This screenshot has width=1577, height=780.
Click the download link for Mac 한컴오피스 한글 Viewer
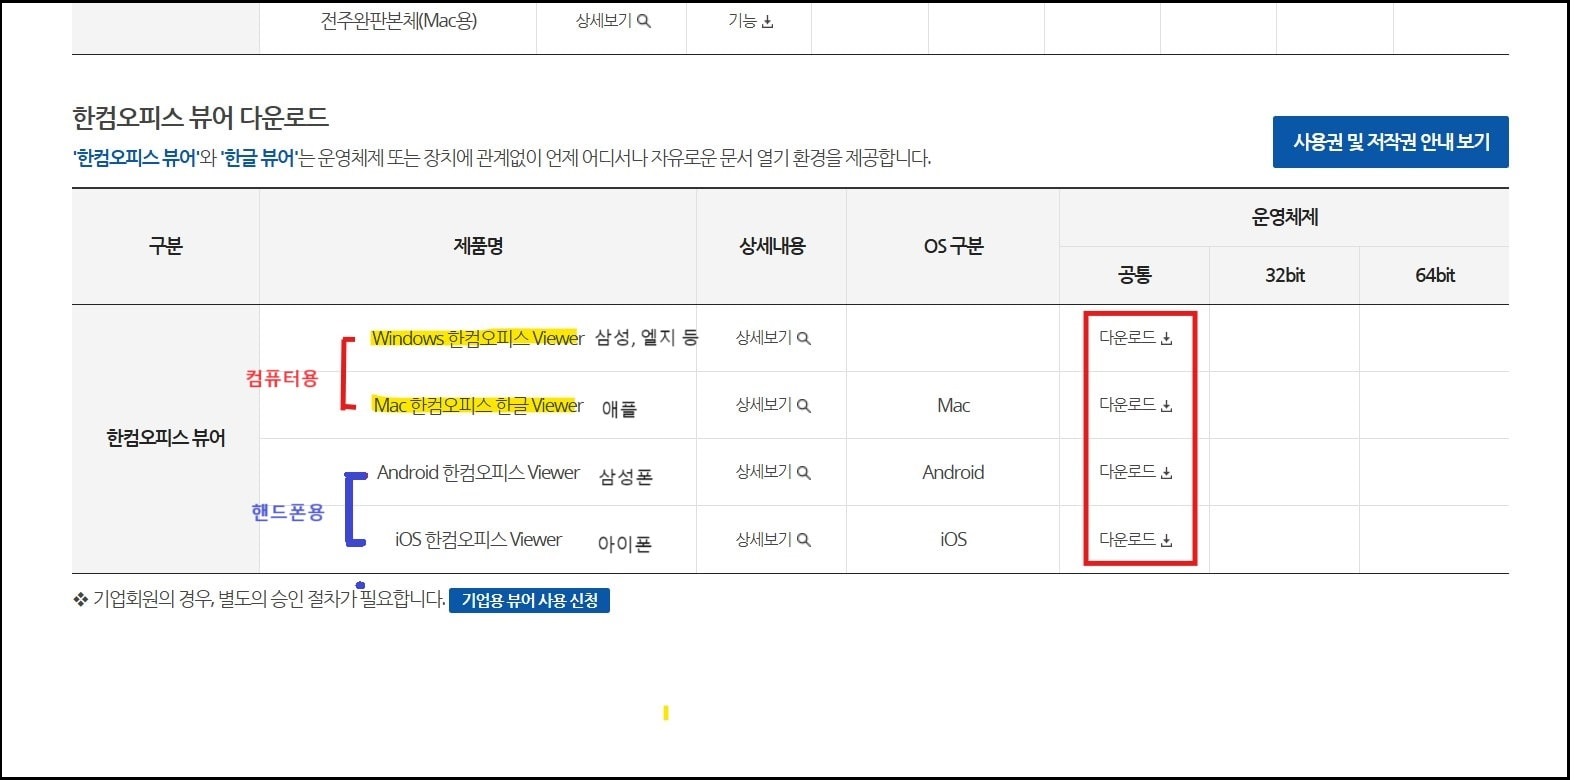[1135, 405]
